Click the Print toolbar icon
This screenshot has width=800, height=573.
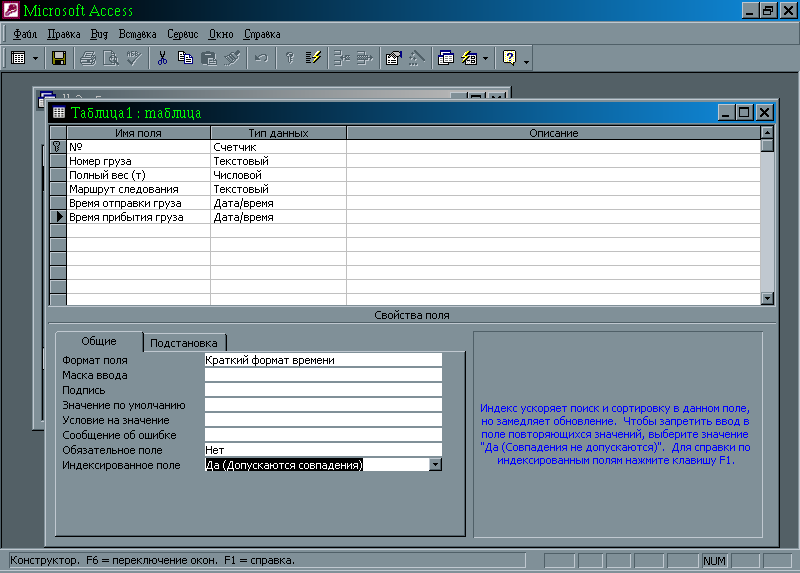tap(88, 58)
